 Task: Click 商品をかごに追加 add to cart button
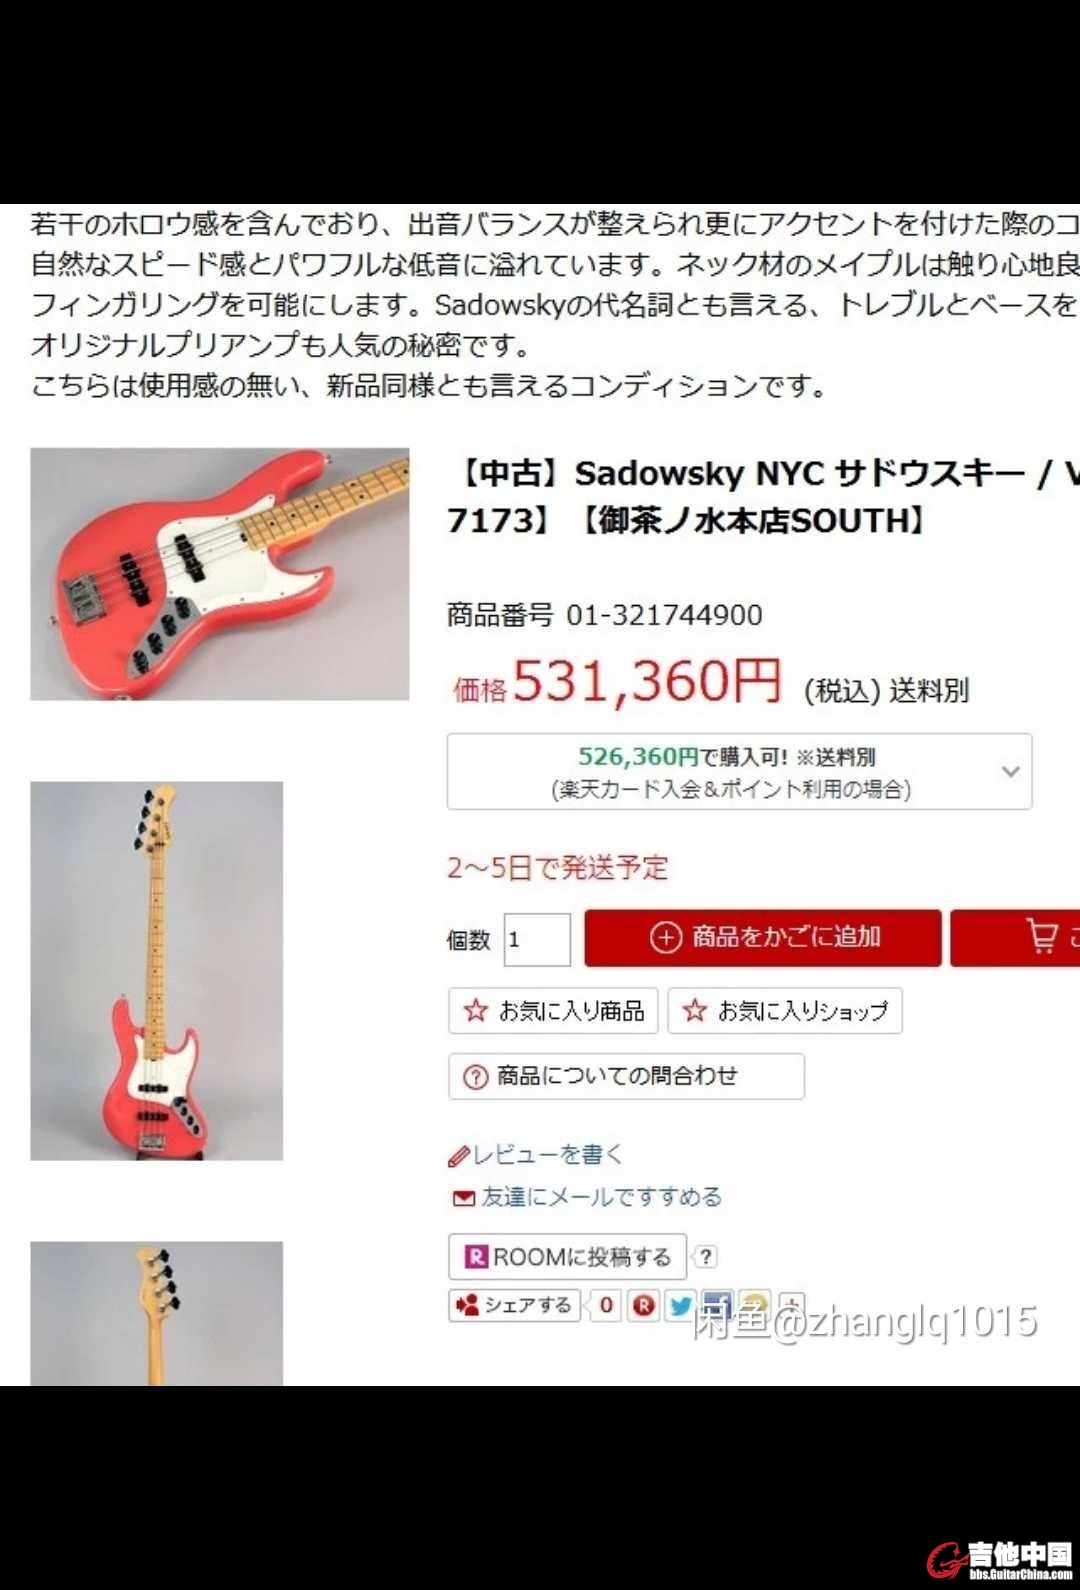point(763,938)
